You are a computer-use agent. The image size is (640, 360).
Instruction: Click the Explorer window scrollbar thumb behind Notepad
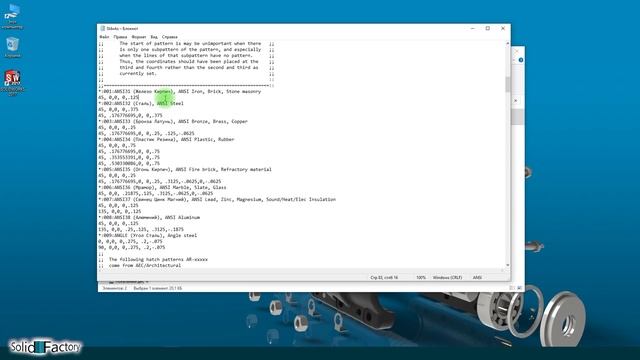(518, 117)
